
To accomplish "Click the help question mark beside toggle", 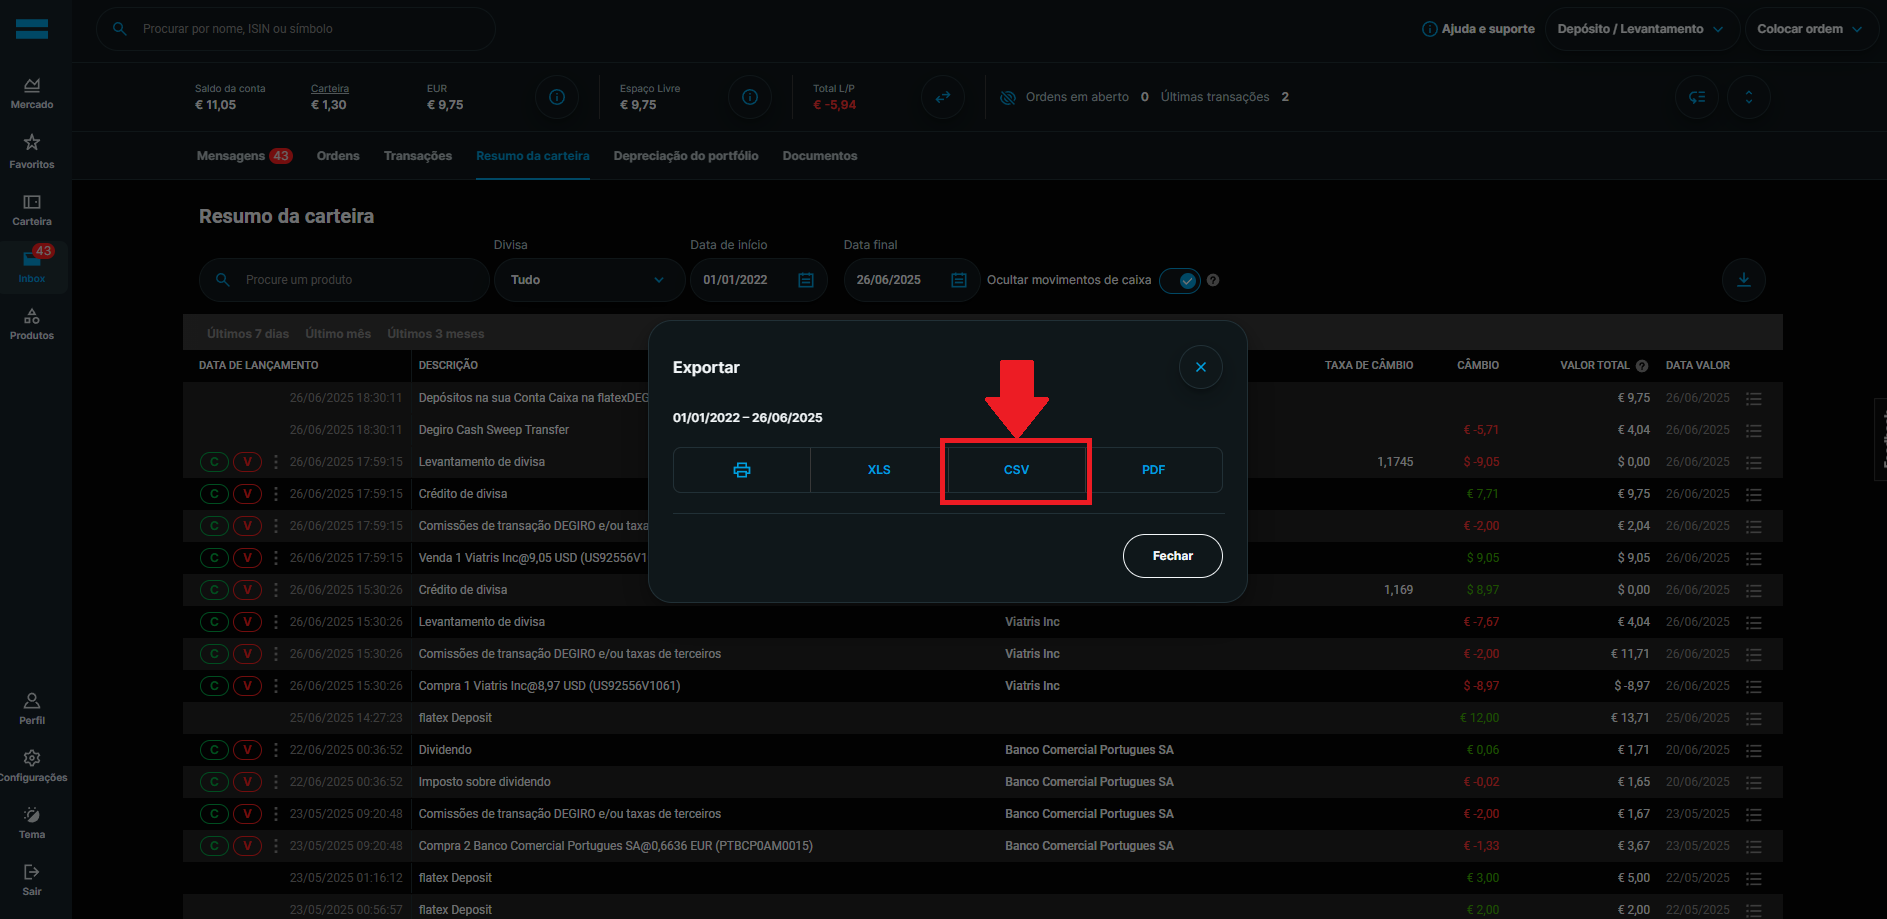I will (1213, 280).
